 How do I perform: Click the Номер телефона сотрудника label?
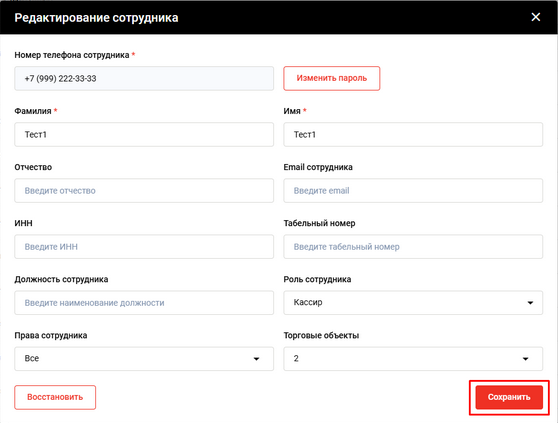[72, 55]
